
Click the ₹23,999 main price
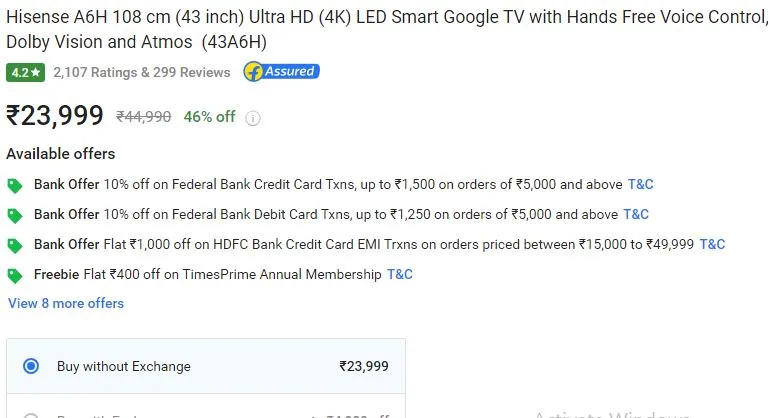(55, 115)
